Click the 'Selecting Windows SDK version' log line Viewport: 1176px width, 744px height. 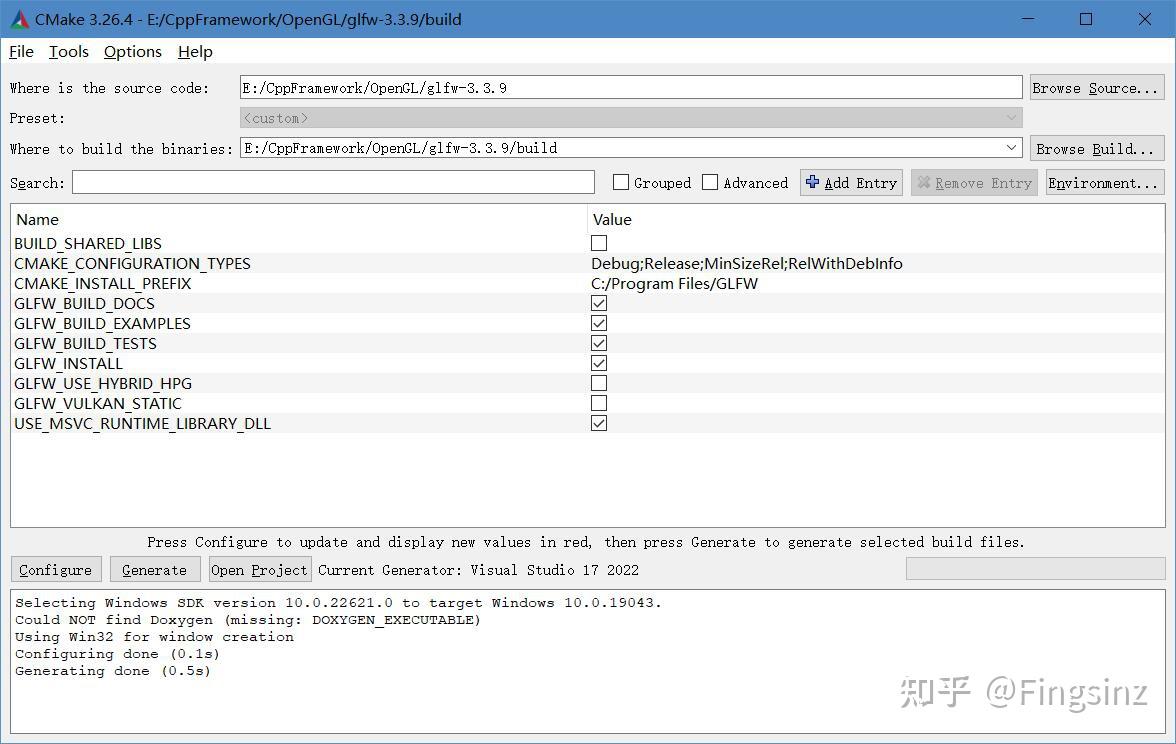(x=338, y=603)
